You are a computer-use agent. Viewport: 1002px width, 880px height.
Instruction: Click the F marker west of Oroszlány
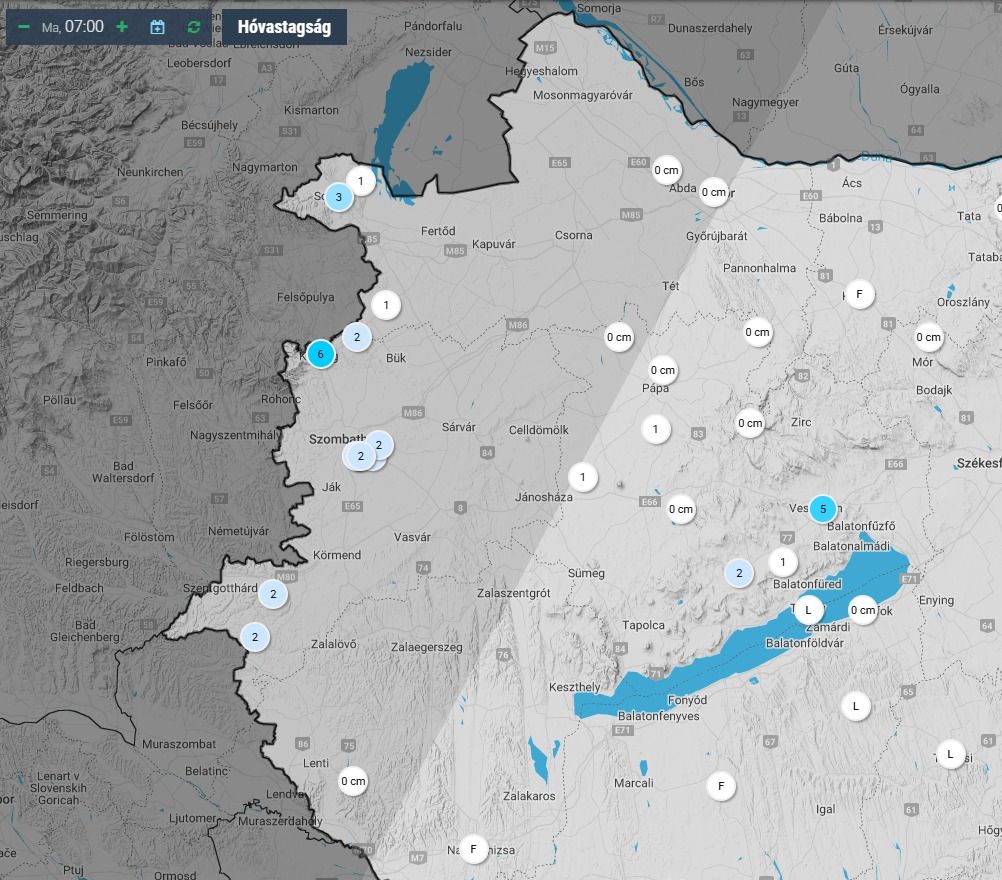(x=859, y=294)
